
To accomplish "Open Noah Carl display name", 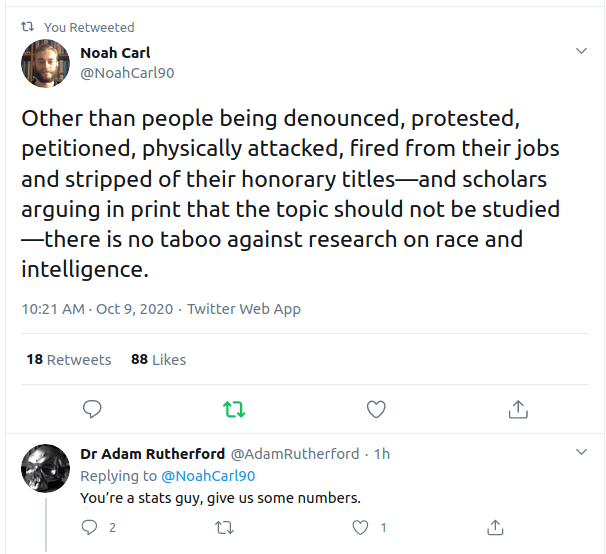I will coord(115,52).
